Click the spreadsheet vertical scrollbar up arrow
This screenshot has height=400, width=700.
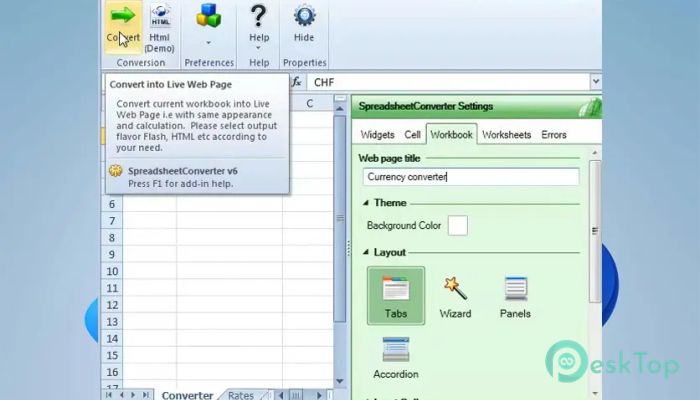(340, 108)
